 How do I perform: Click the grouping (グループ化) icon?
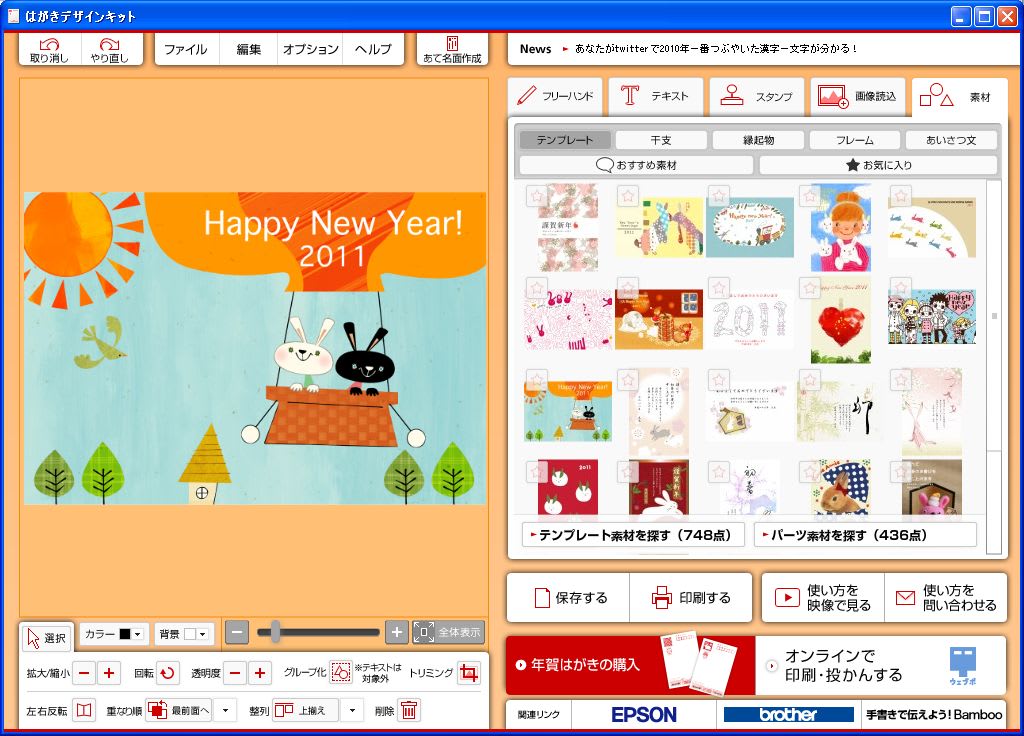coord(341,674)
